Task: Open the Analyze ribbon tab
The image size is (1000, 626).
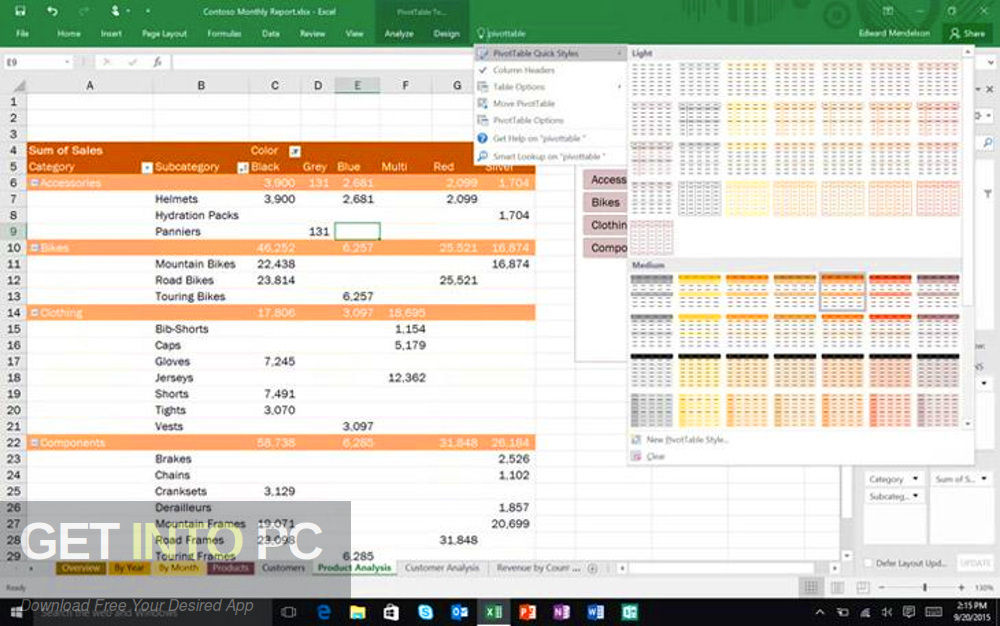Action: pos(398,33)
